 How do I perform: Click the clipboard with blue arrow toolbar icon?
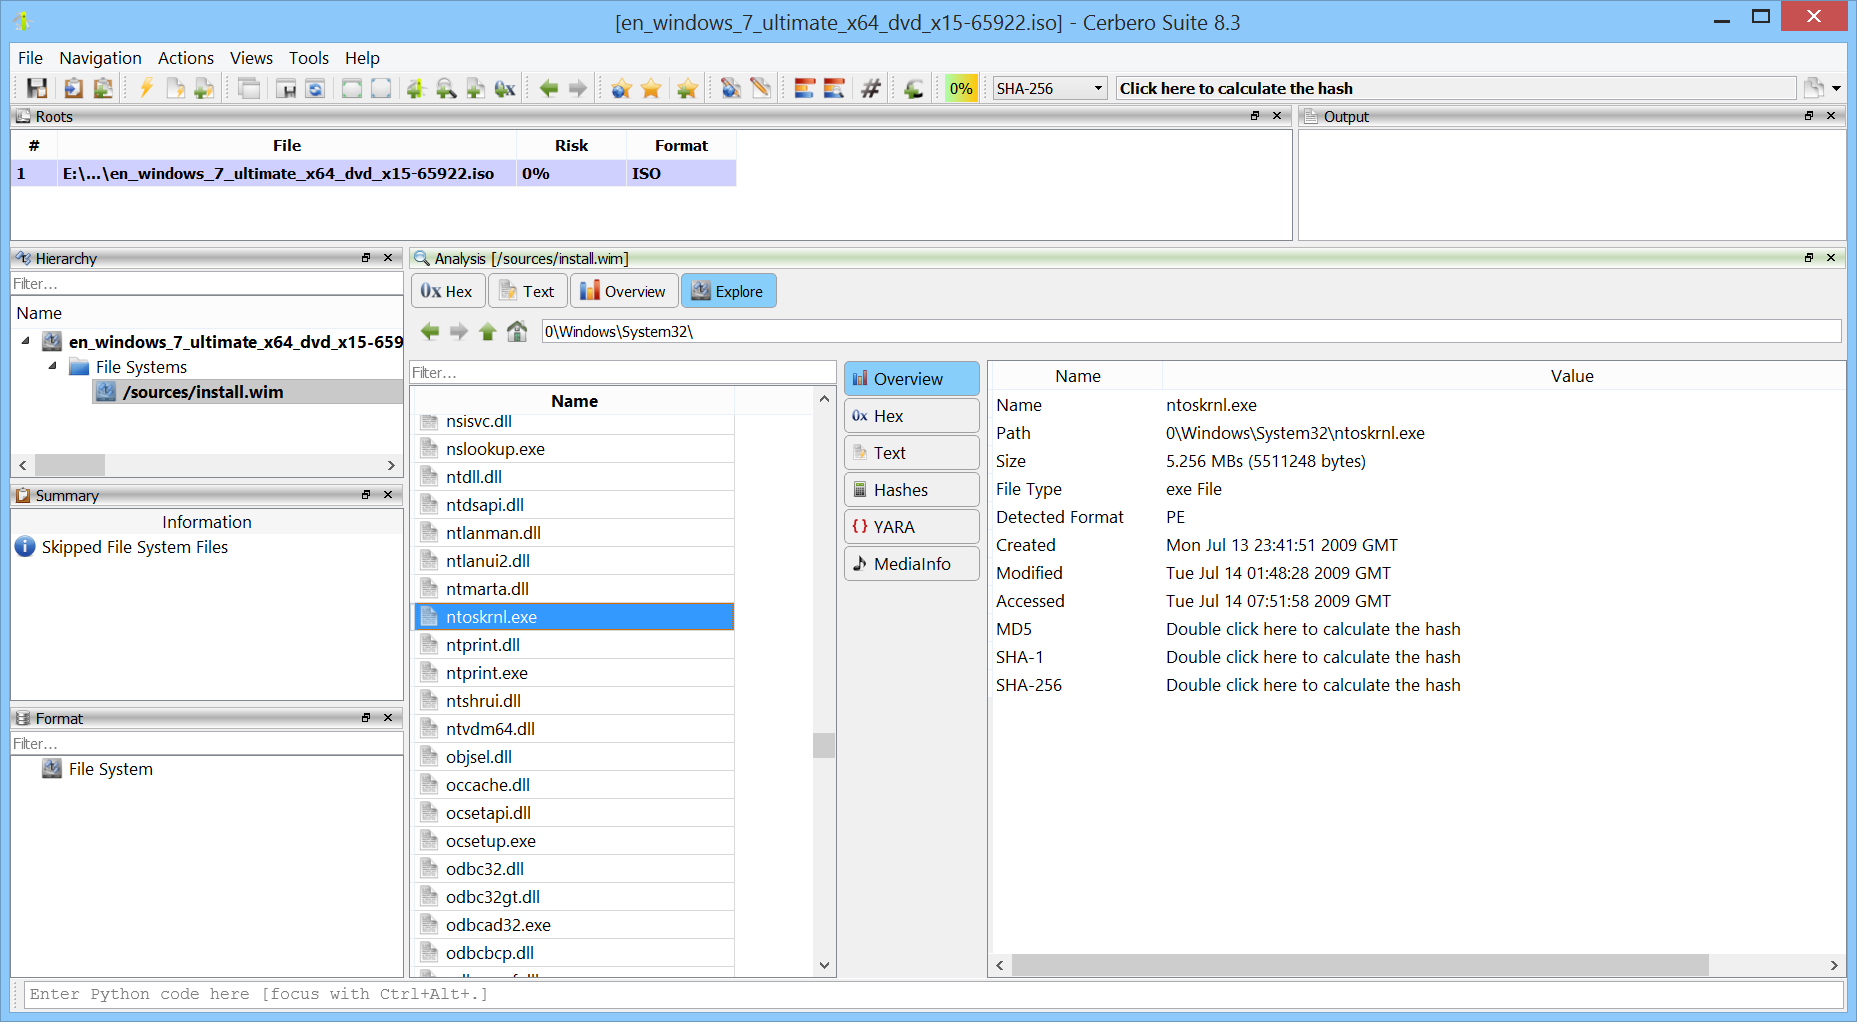73,88
